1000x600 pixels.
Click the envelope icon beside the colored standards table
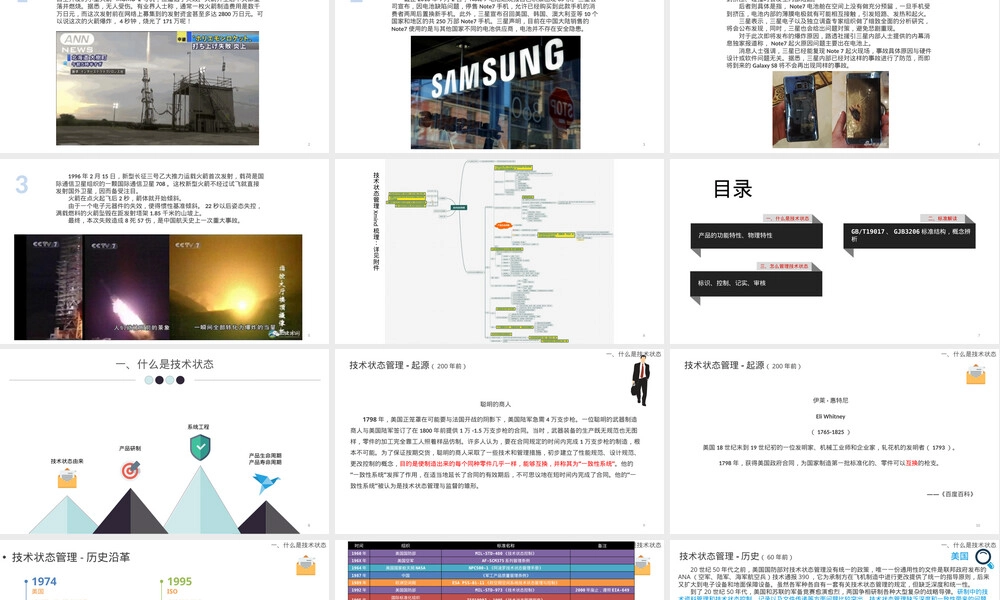pos(643,565)
